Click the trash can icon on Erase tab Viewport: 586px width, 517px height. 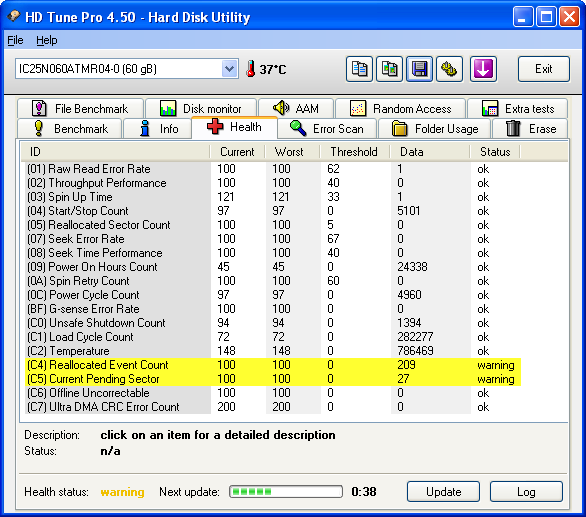pyautogui.click(x=513, y=128)
